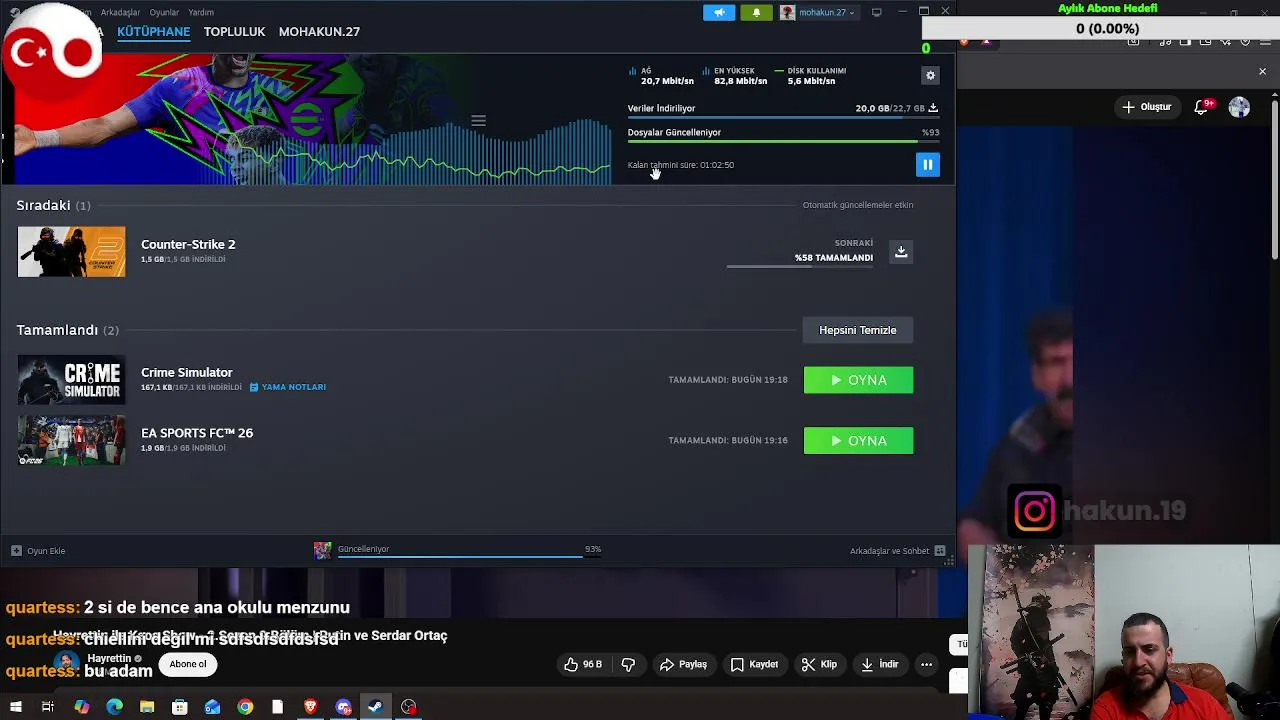Dislike the YouTube video
This screenshot has width=1280, height=720.
point(628,664)
